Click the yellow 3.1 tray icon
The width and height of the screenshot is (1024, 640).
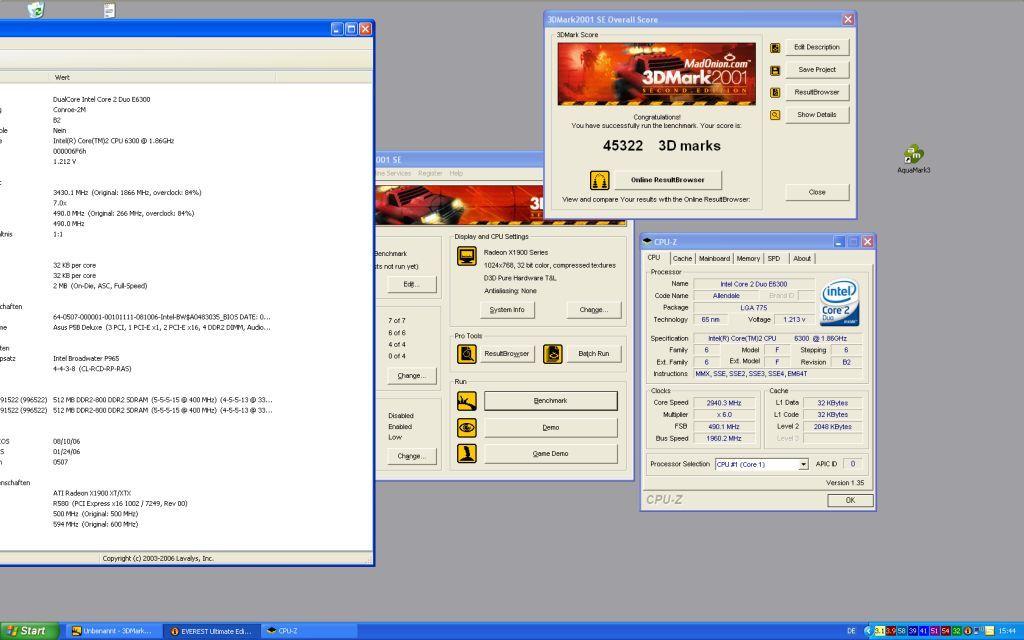tap(880, 631)
